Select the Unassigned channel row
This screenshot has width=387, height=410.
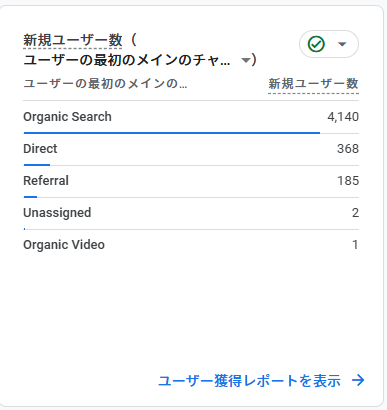tap(191, 213)
